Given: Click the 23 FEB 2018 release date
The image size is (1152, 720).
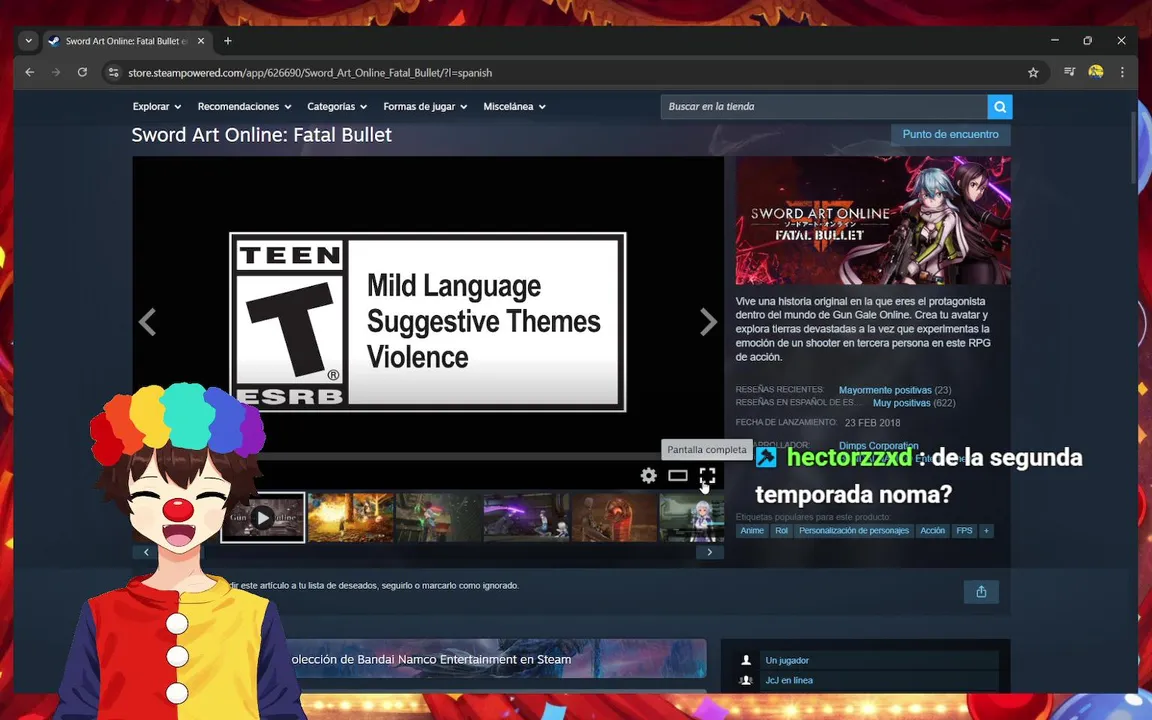Looking at the screenshot, I should click(872, 422).
